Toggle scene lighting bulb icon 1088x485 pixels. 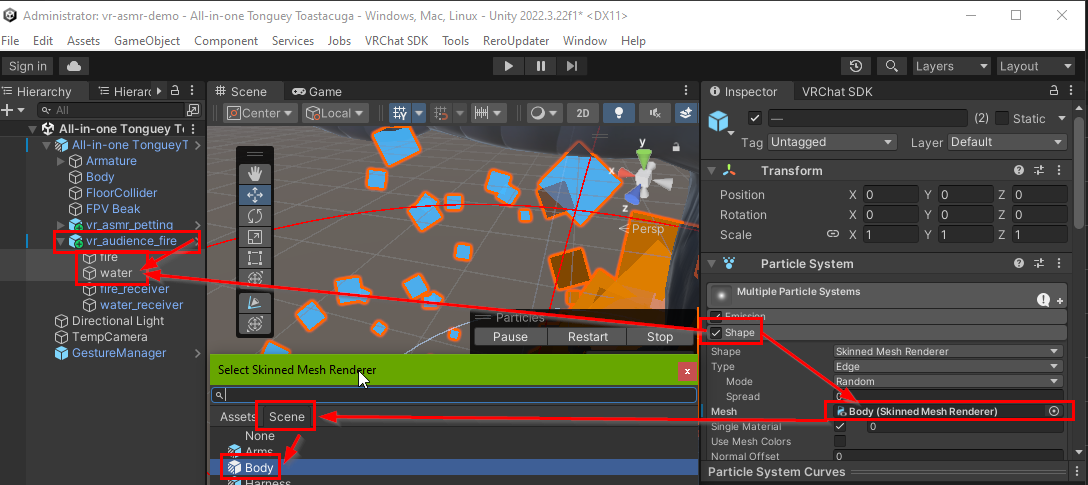coord(619,112)
